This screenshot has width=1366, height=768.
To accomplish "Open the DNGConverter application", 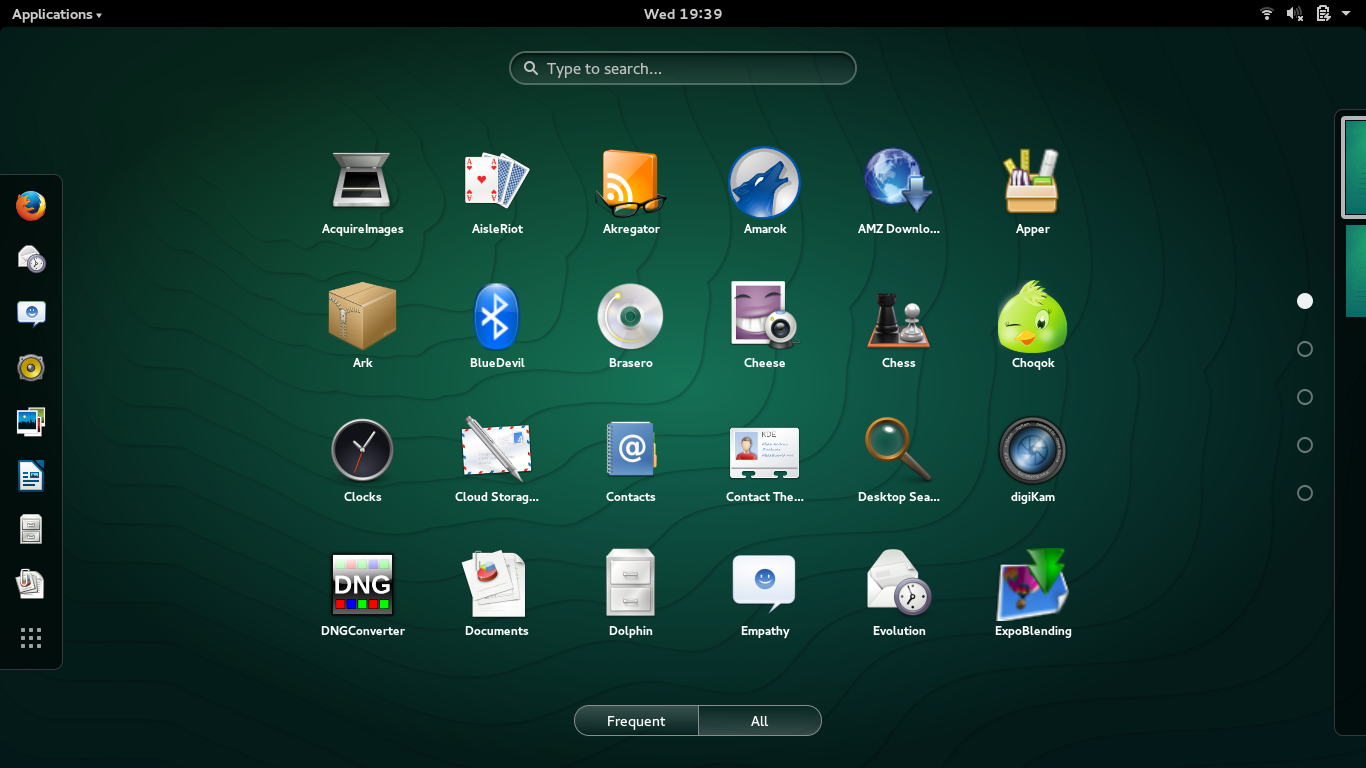I will 362,586.
